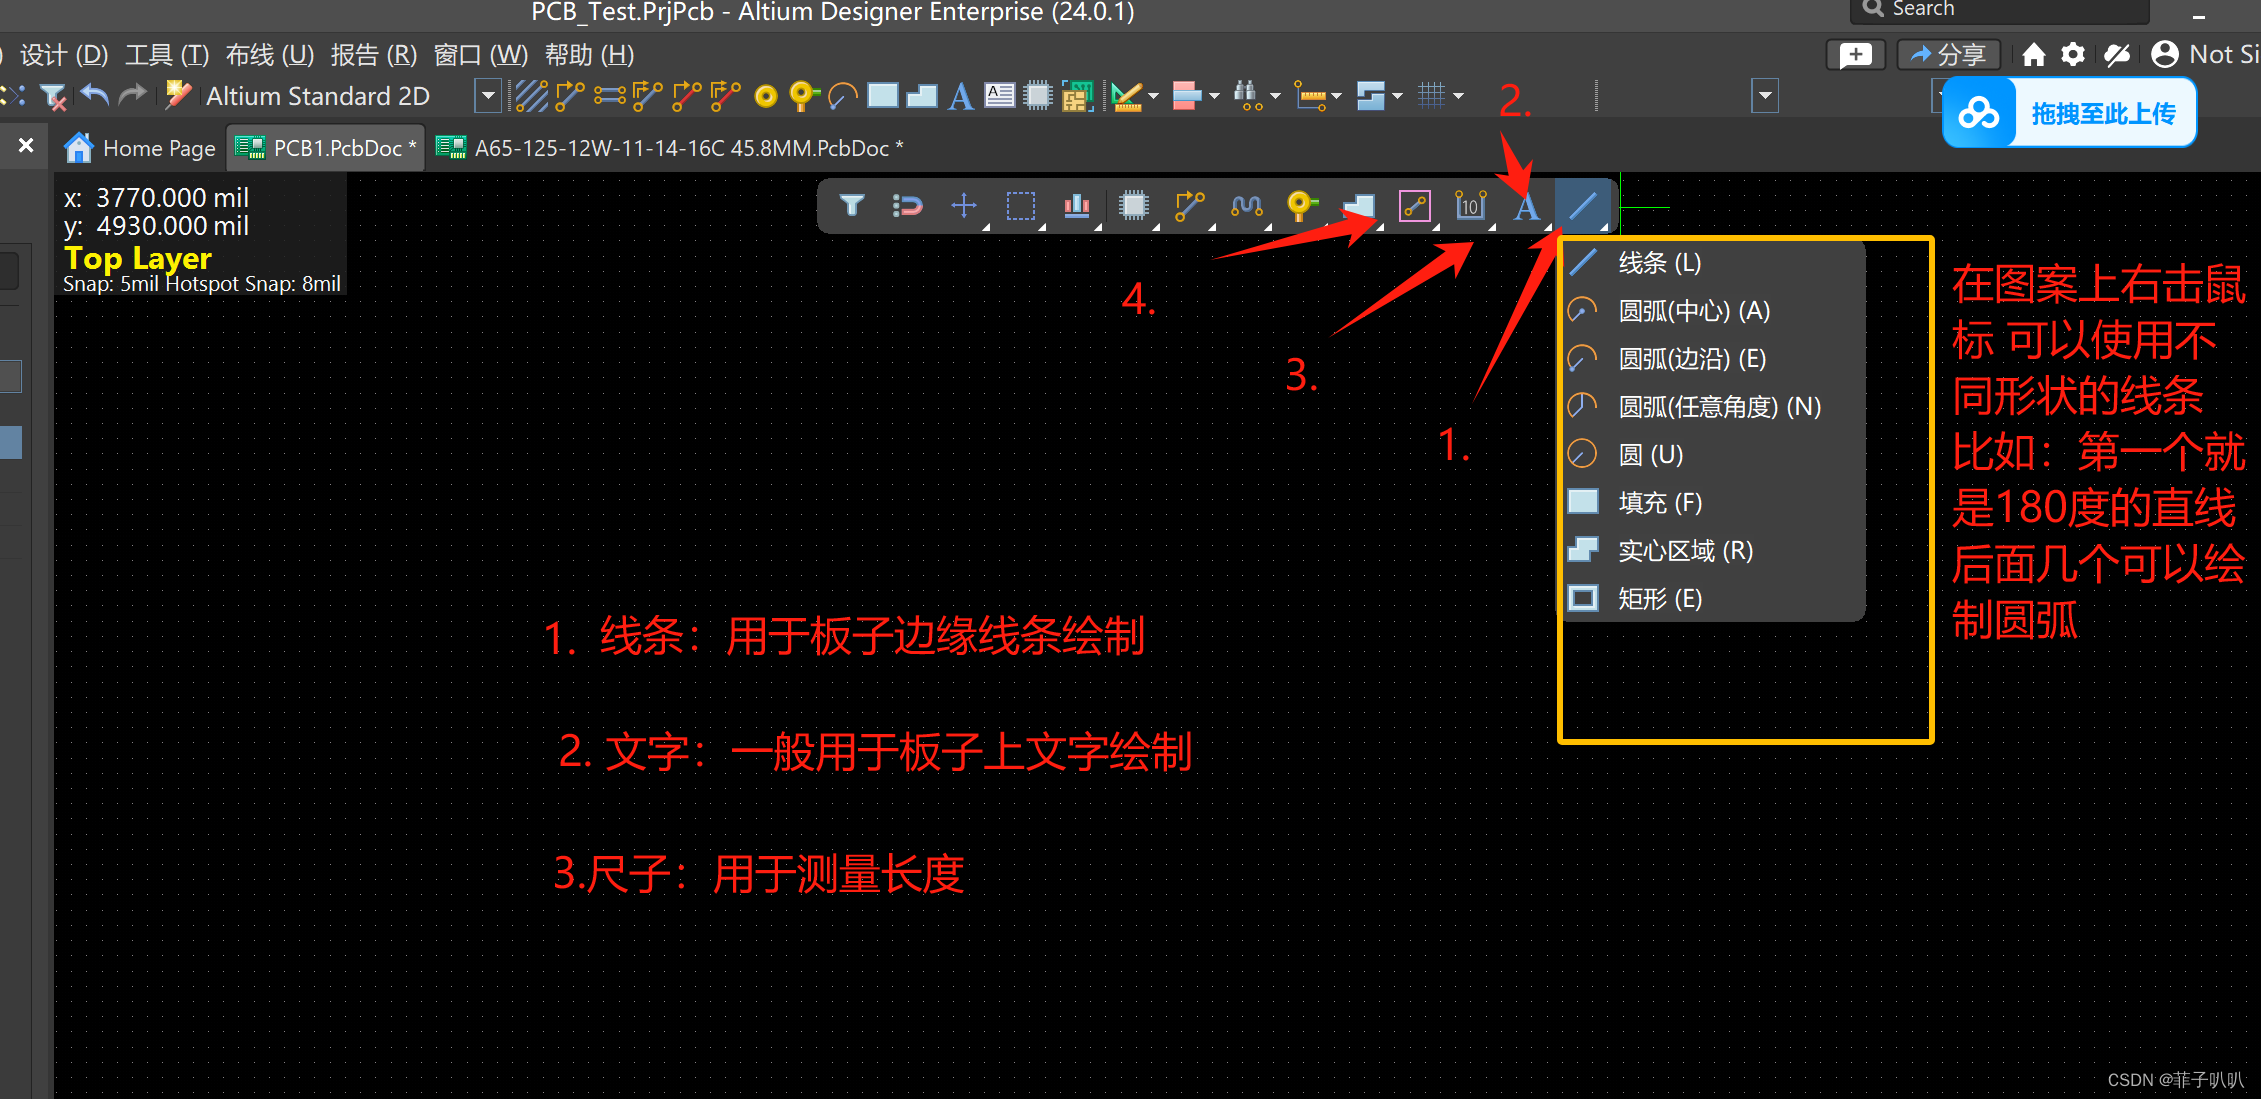This screenshot has width=2261, height=1099.
Task: Select the snap magnet tool
Action: (907, 206)
